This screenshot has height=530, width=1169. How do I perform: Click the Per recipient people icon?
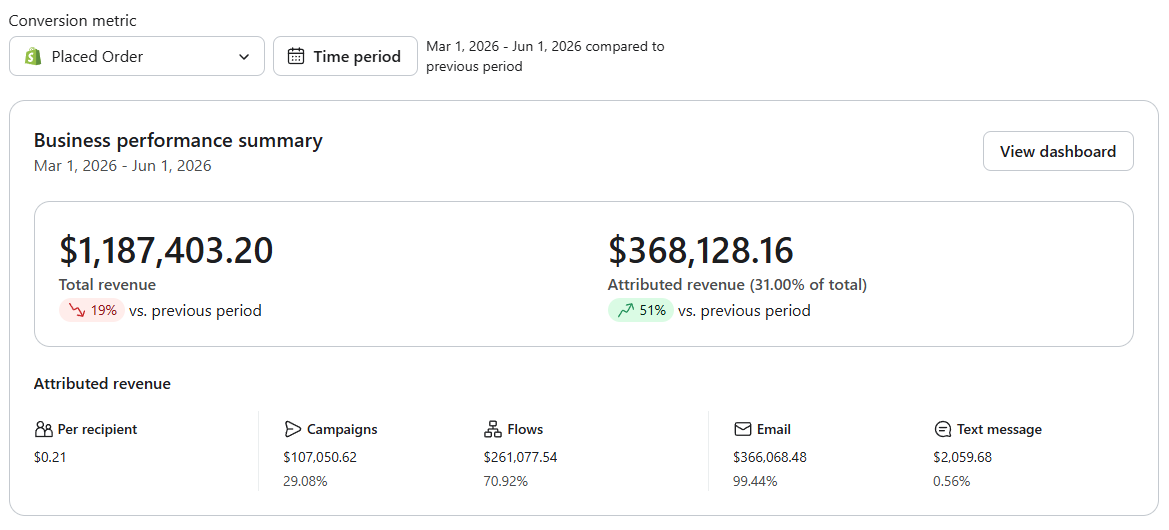(x=43, y=429)
